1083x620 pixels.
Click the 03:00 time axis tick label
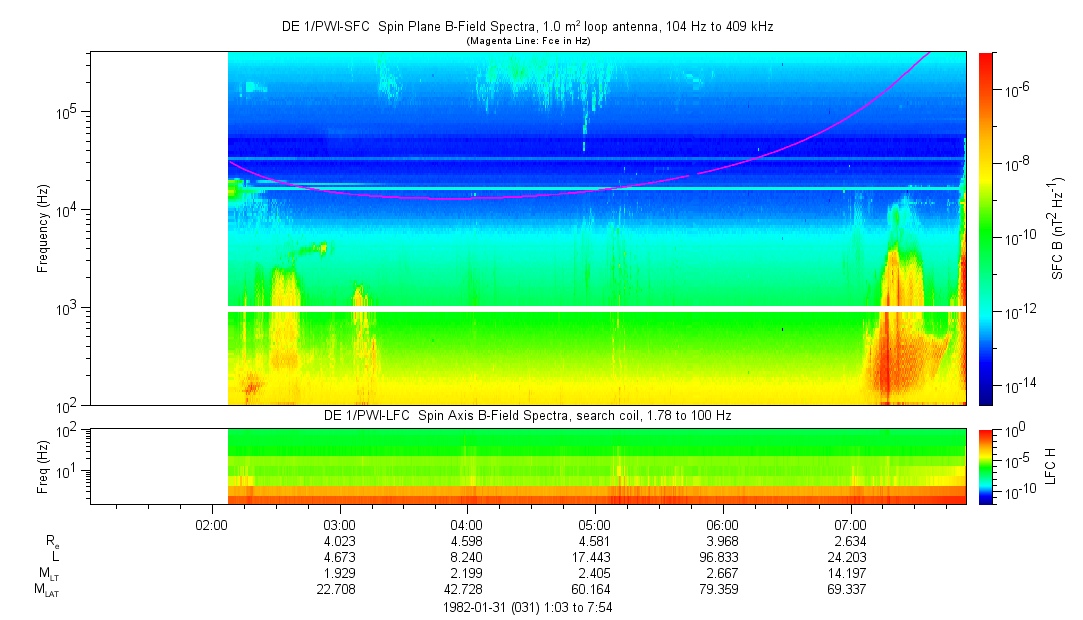pos(340,524)
